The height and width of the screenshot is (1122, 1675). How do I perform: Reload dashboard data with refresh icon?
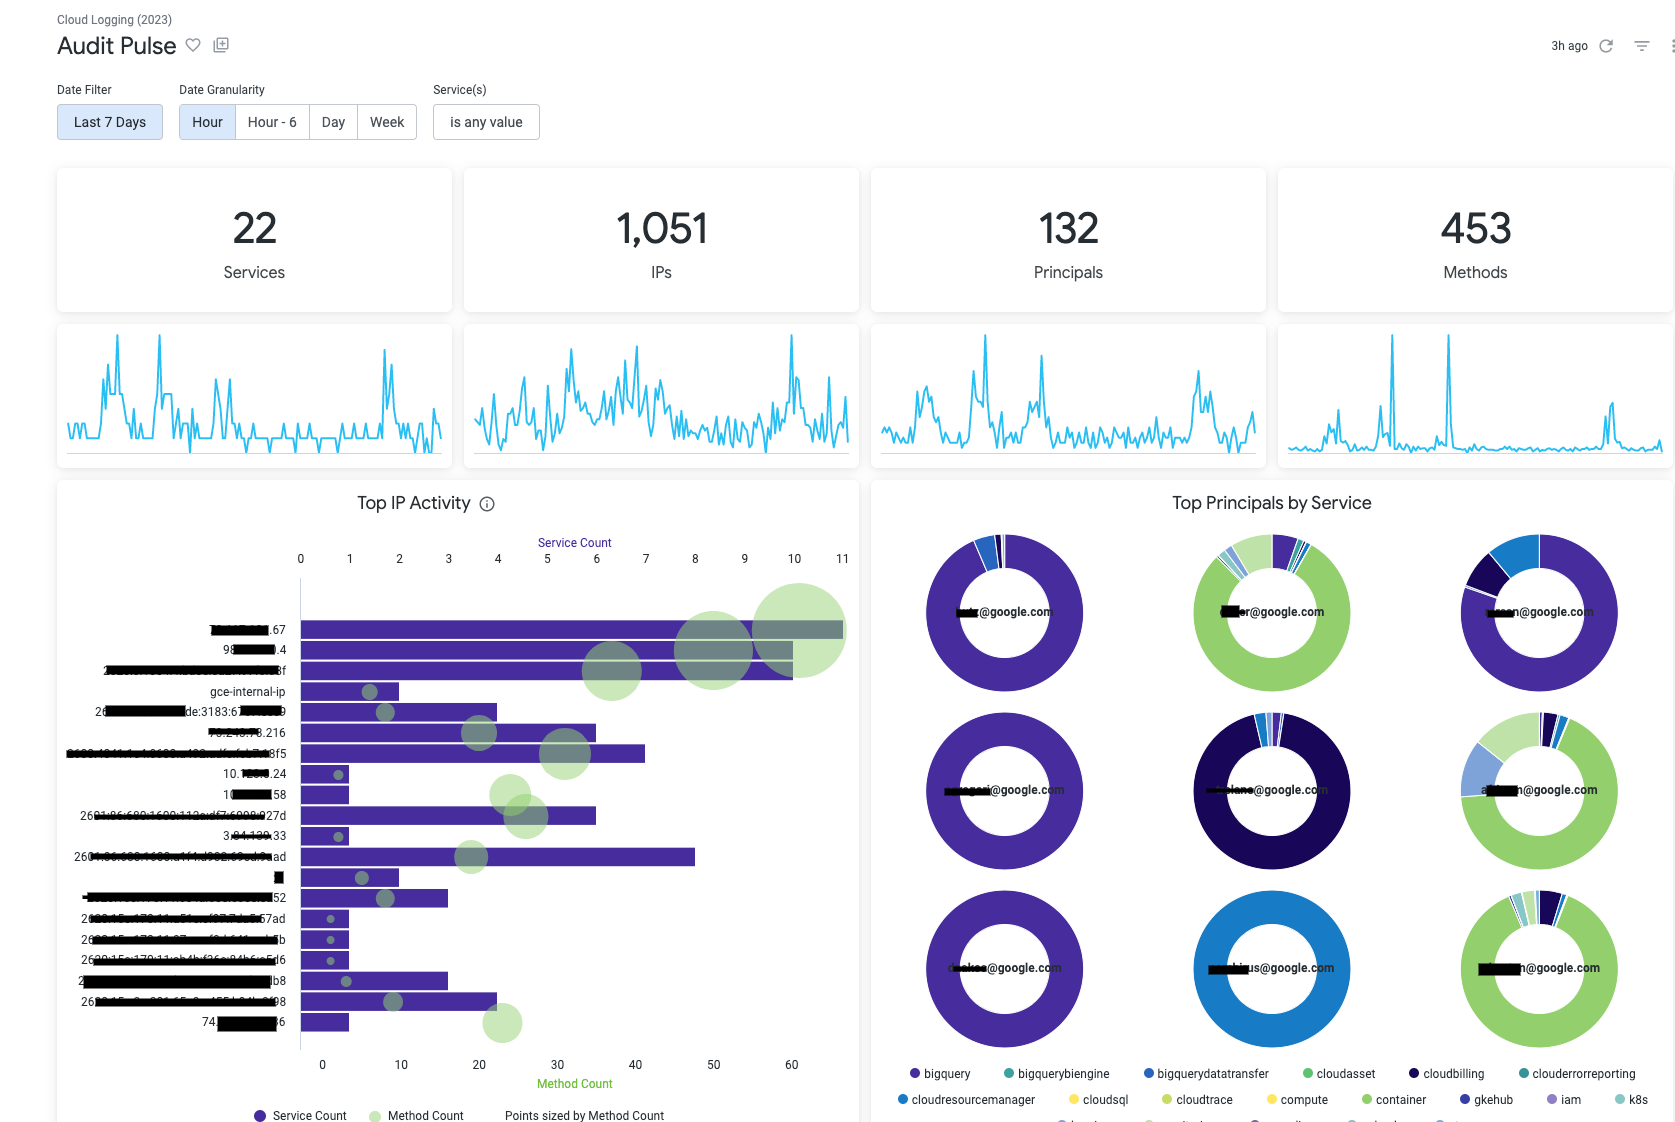pyautogui.click(x=1606, y=46)
